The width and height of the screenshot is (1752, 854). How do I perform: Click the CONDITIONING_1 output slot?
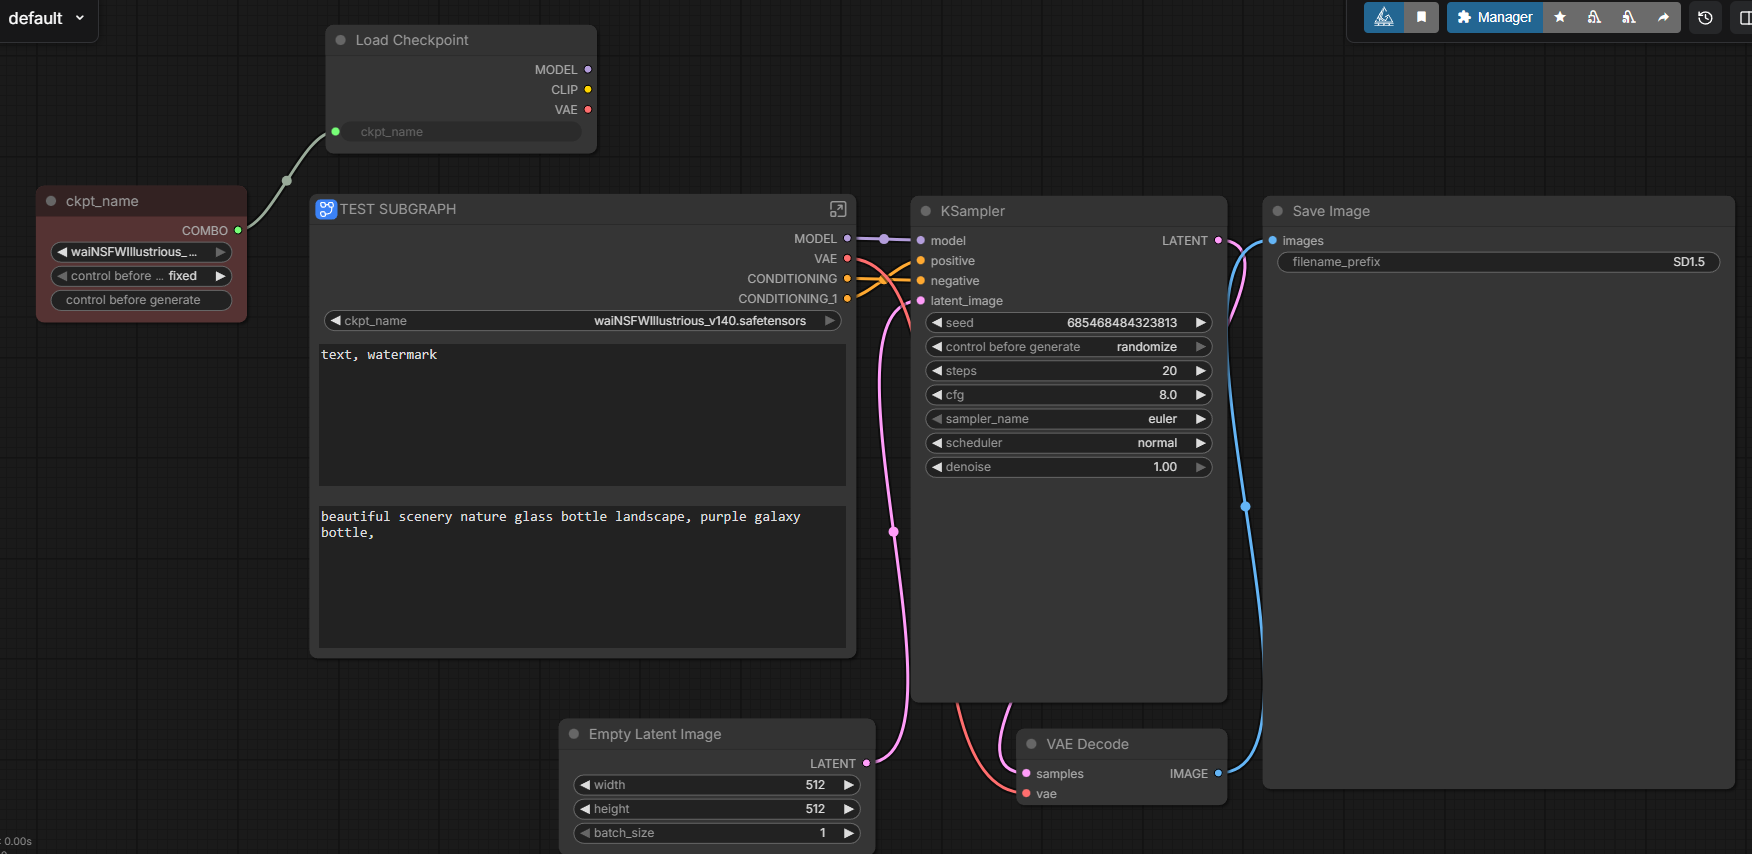click(x=847, y=298)
